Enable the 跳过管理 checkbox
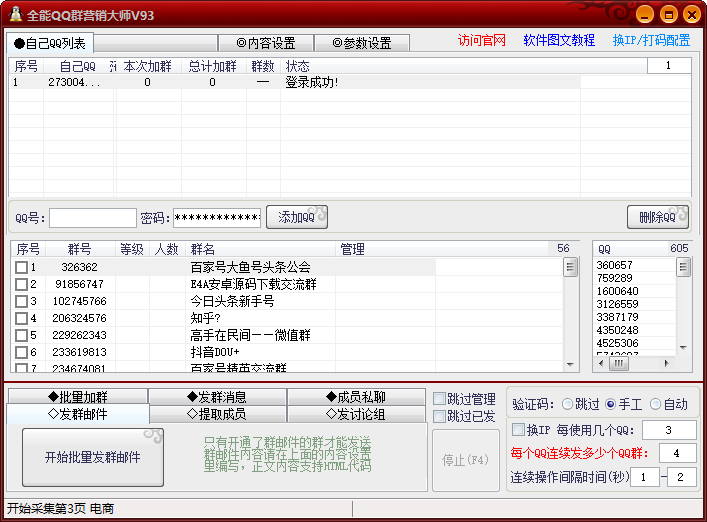The width and height of the screenshot is (707, 522). coord(439,398)
